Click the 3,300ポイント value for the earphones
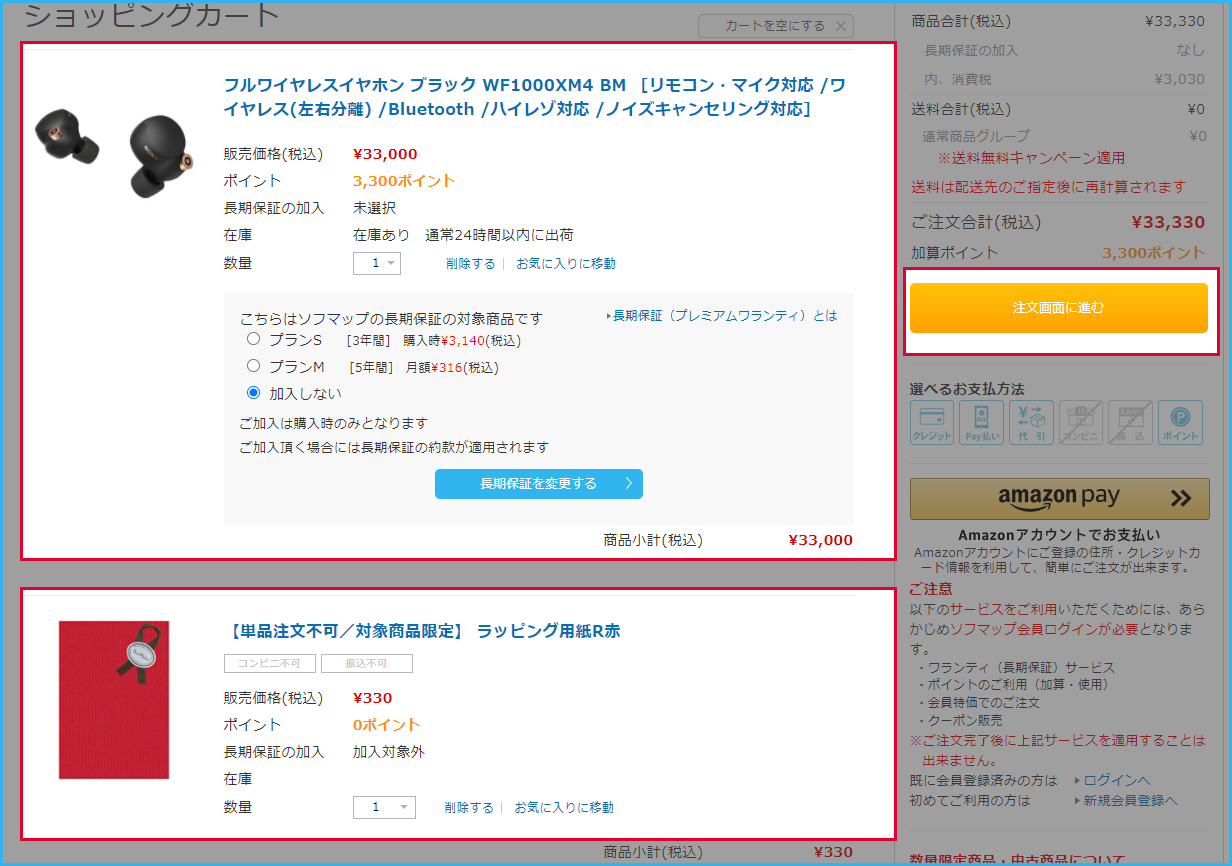Viewport: 1232px width, 866px height. (404, 181)
